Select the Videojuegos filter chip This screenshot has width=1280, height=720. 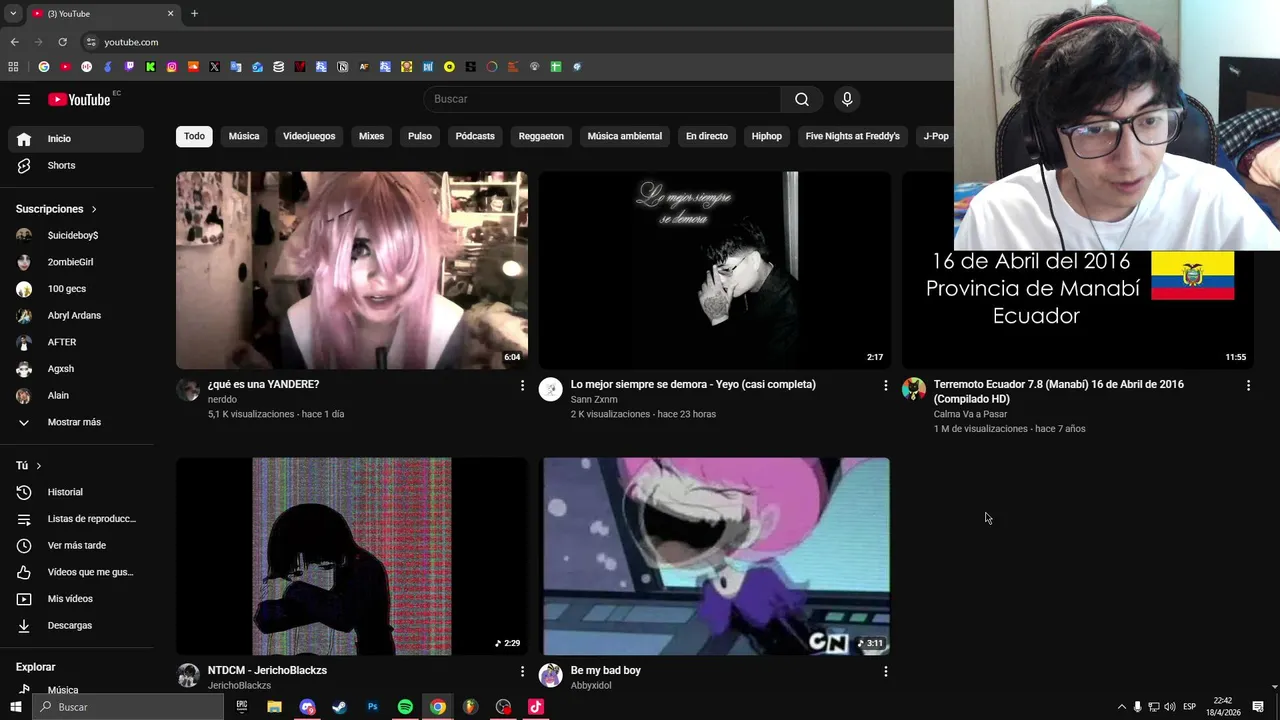(309, 136)
